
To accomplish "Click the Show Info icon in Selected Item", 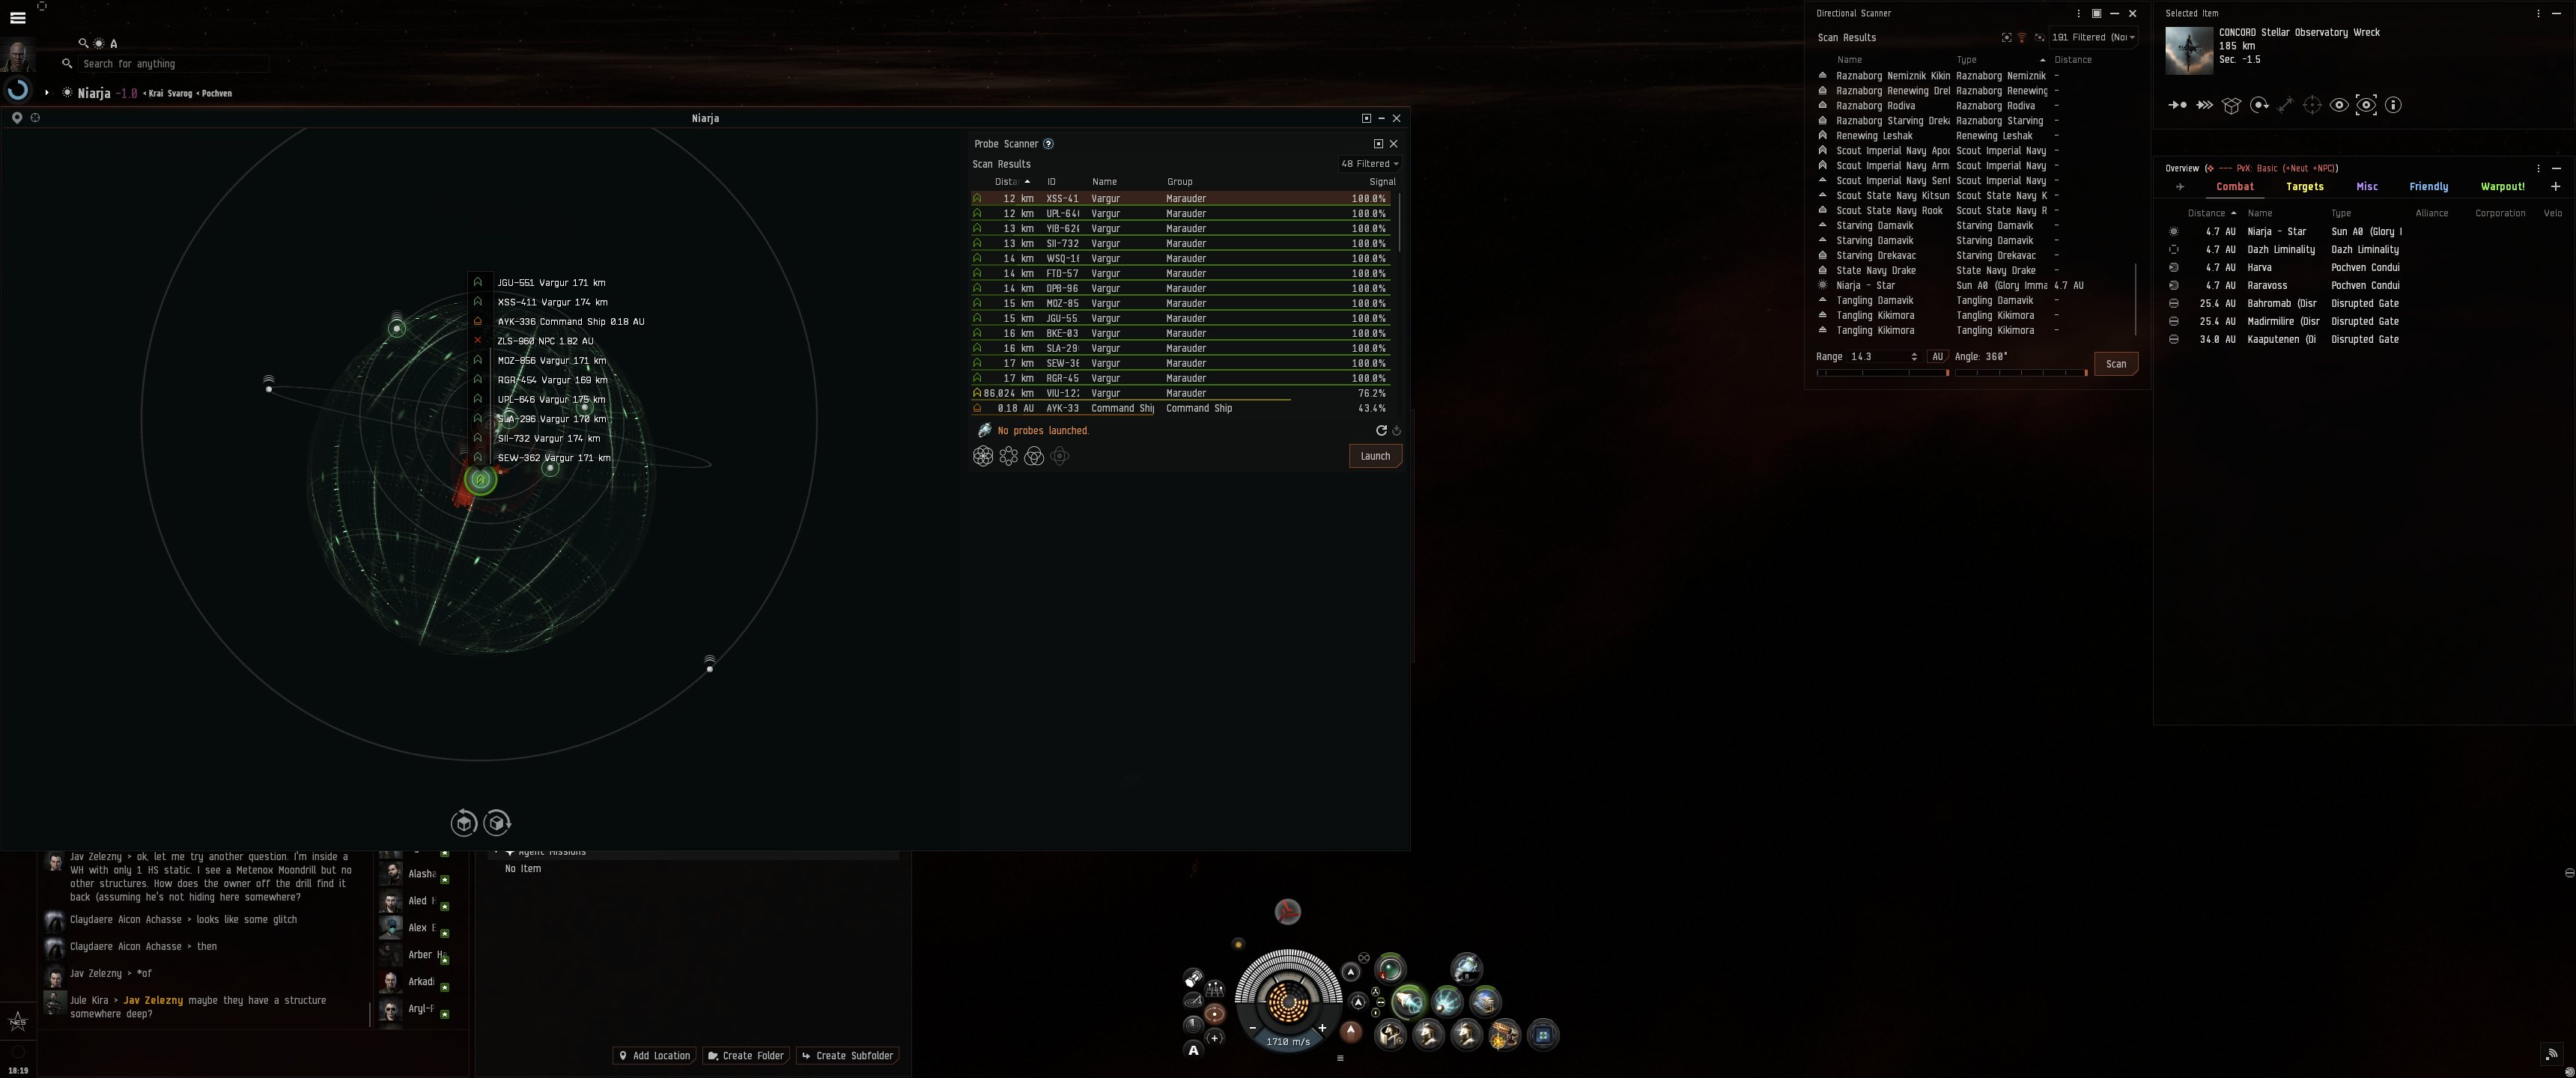I will (2393, 105).
